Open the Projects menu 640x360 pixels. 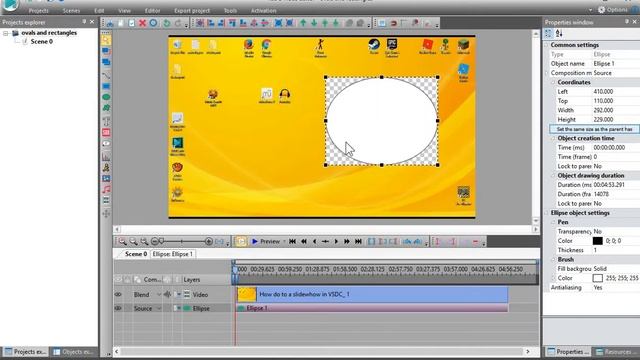tap(38, 11)
